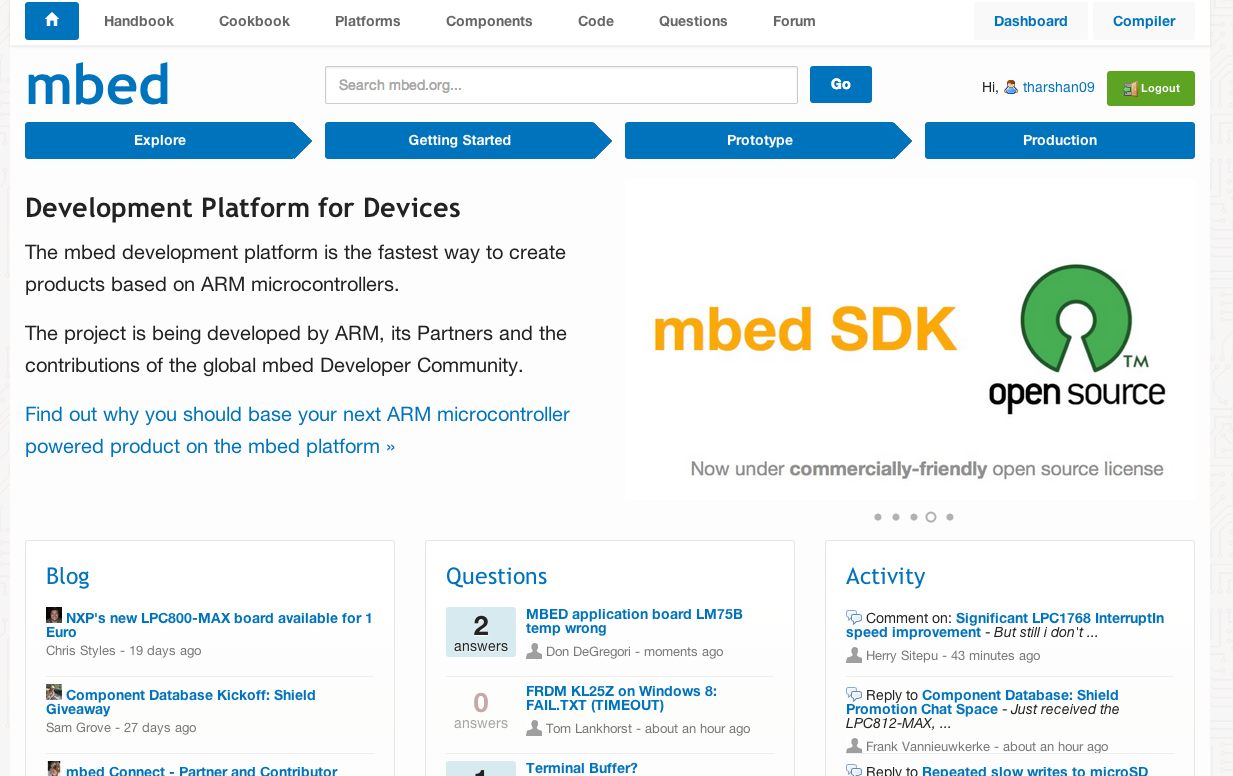Open Terminal Buffer? question

tap(582, 768)
